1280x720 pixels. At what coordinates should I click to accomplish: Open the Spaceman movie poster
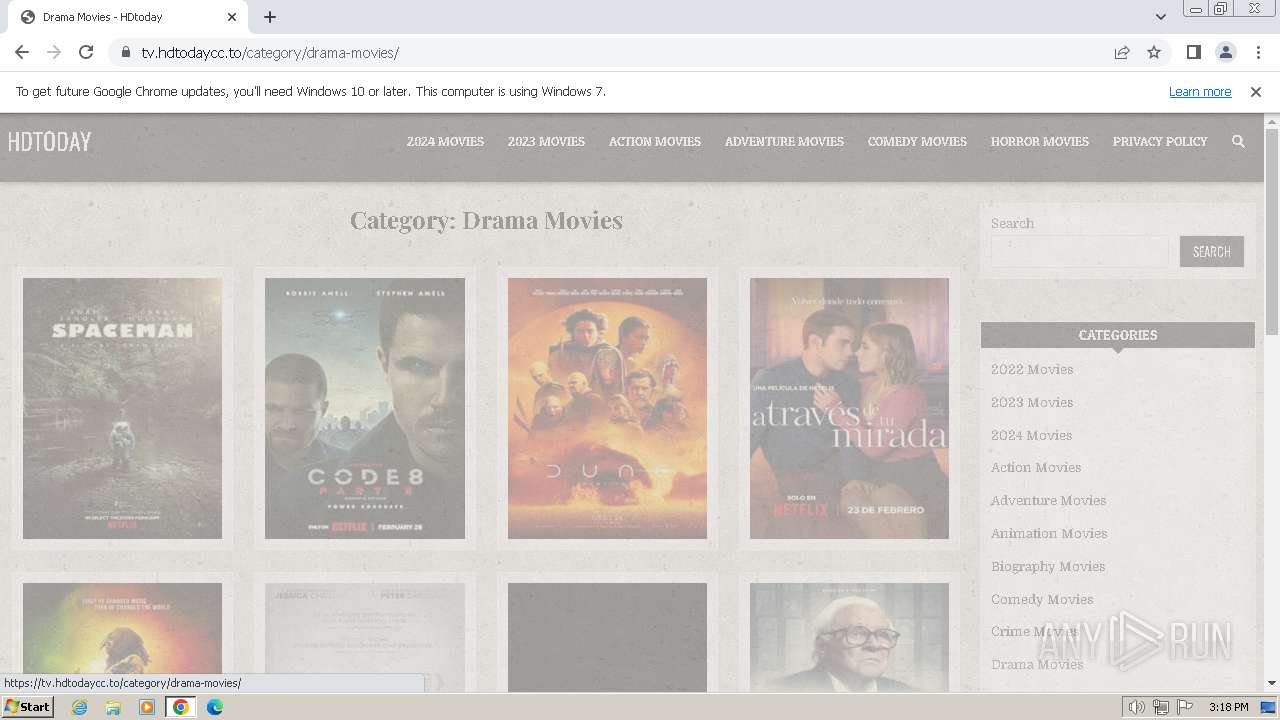pyautogui.click(x=122, y=408)
